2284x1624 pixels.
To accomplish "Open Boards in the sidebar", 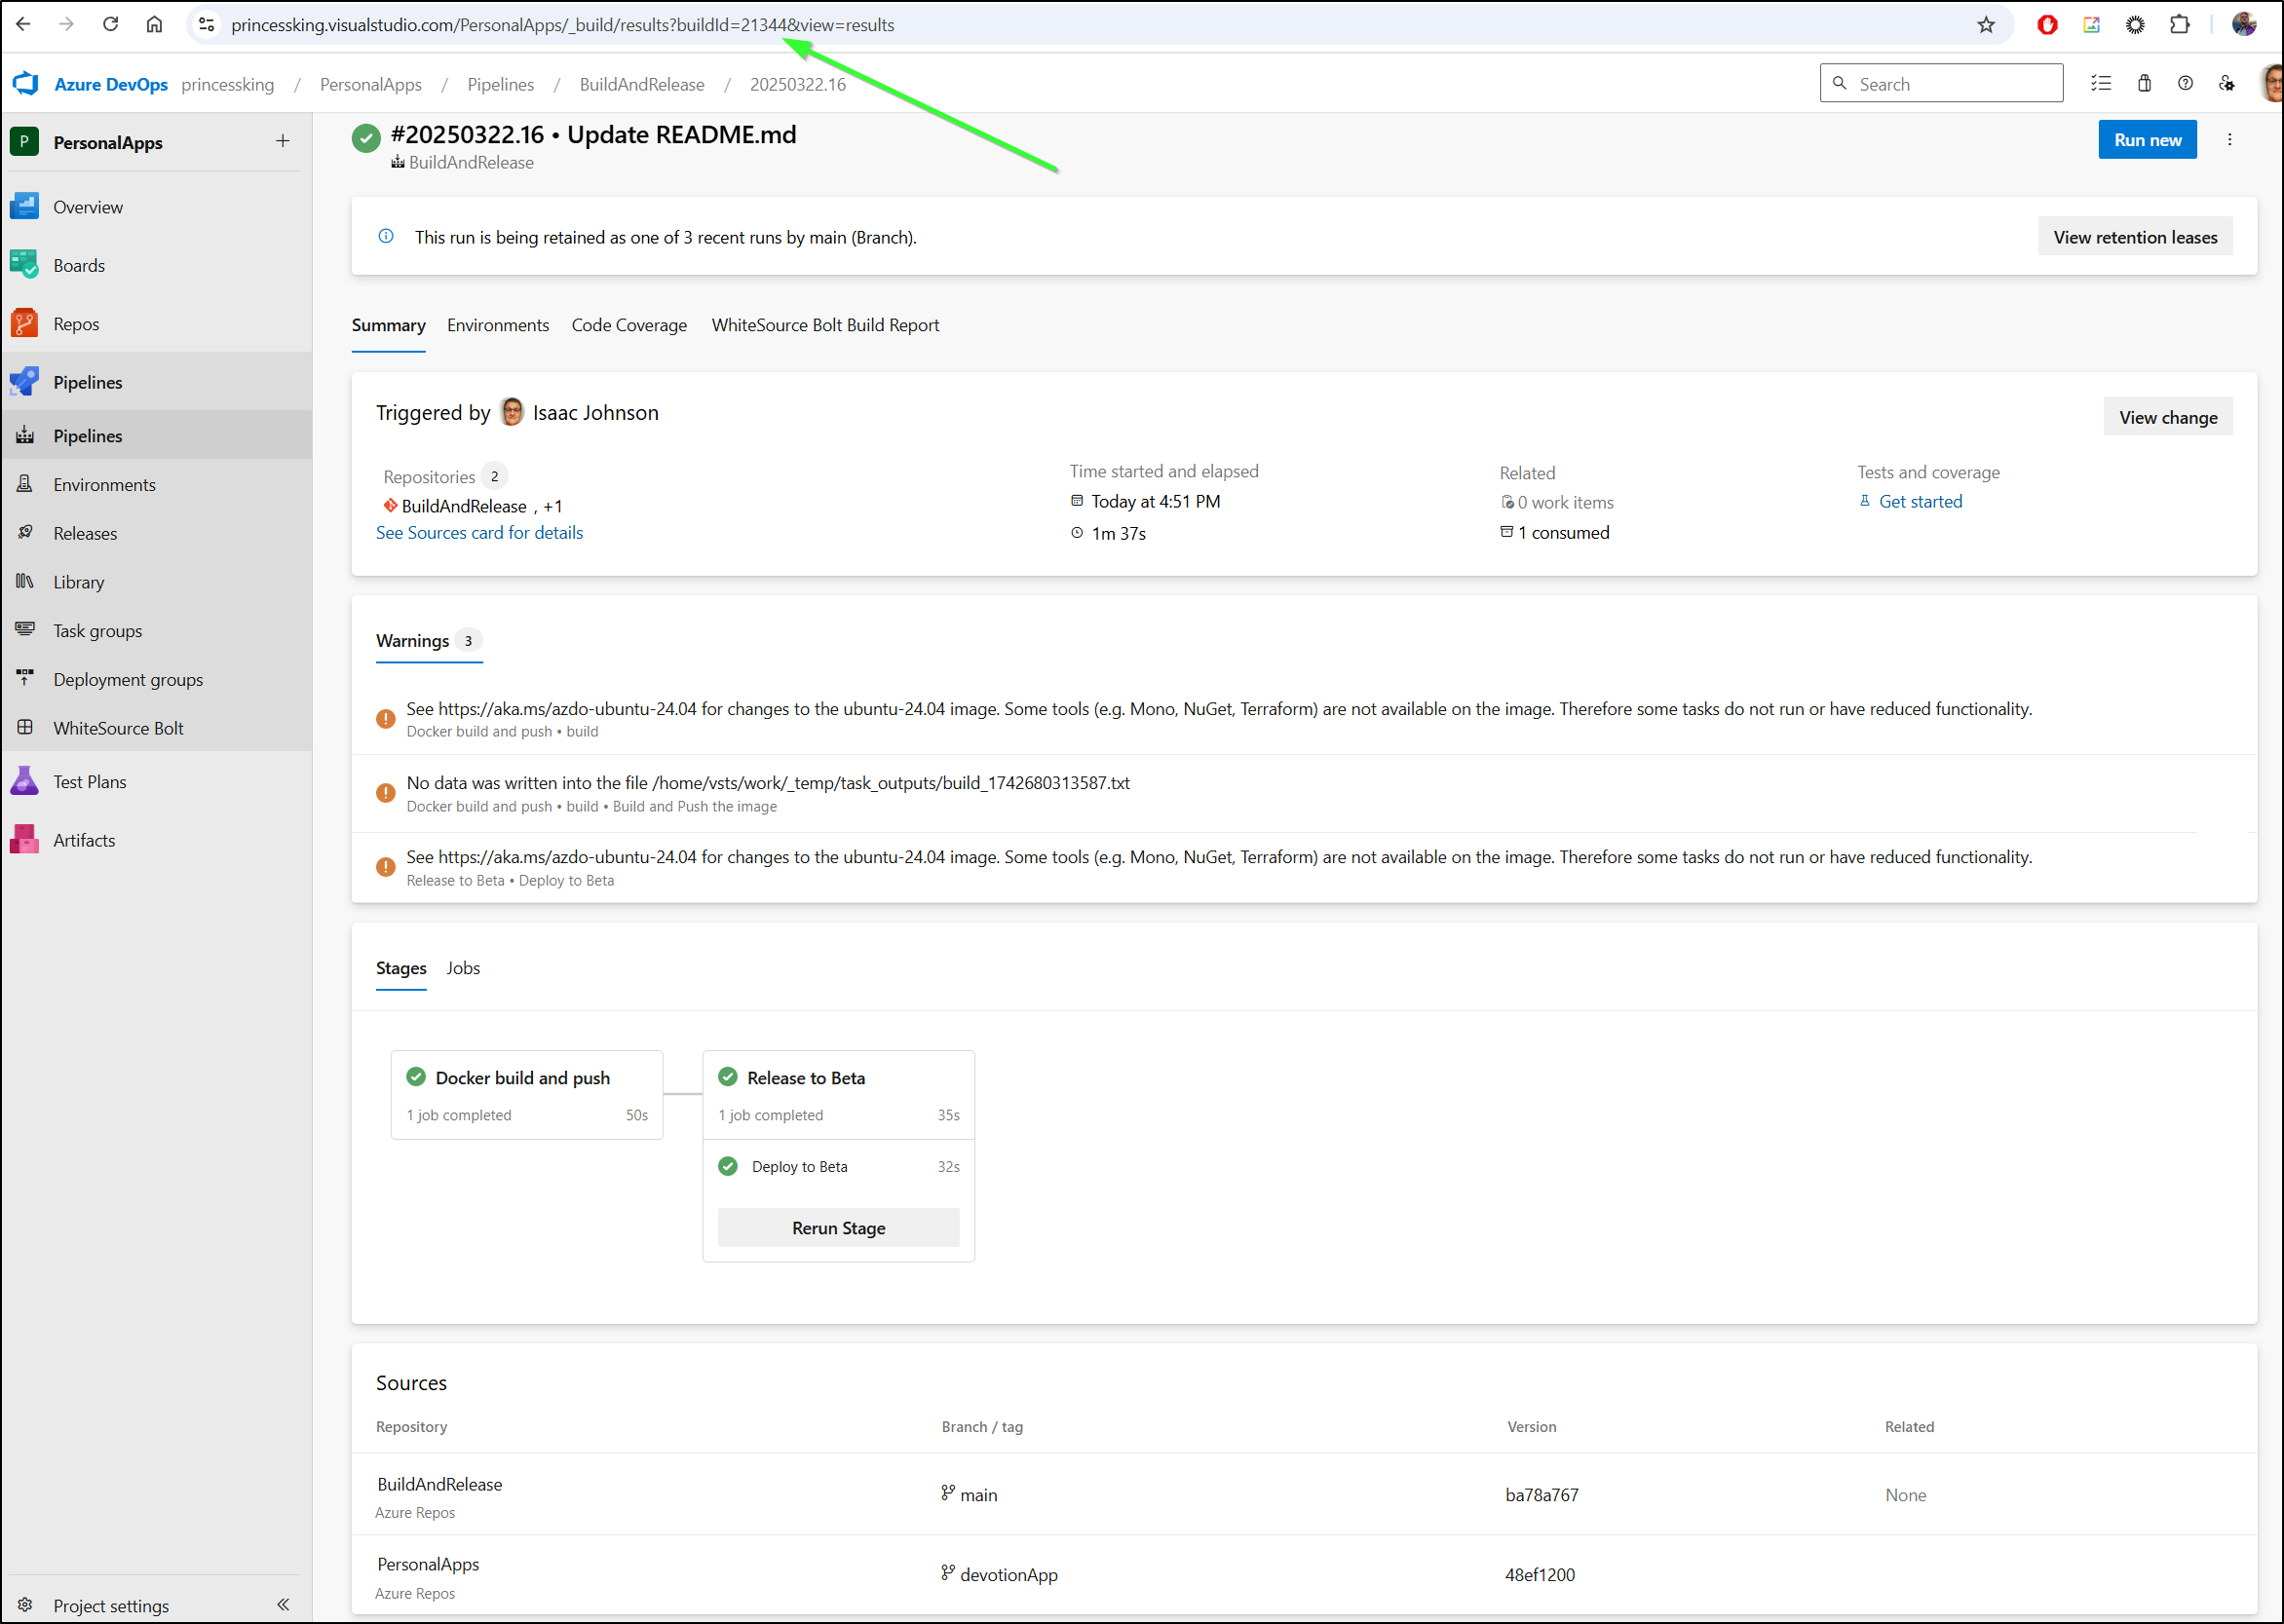I will coord(156,265).
